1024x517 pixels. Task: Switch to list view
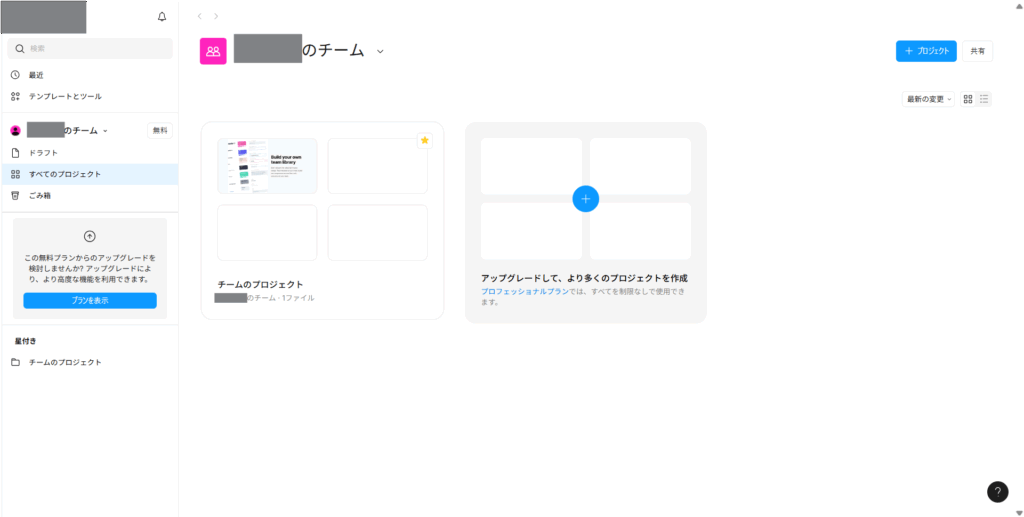point(984,99)
